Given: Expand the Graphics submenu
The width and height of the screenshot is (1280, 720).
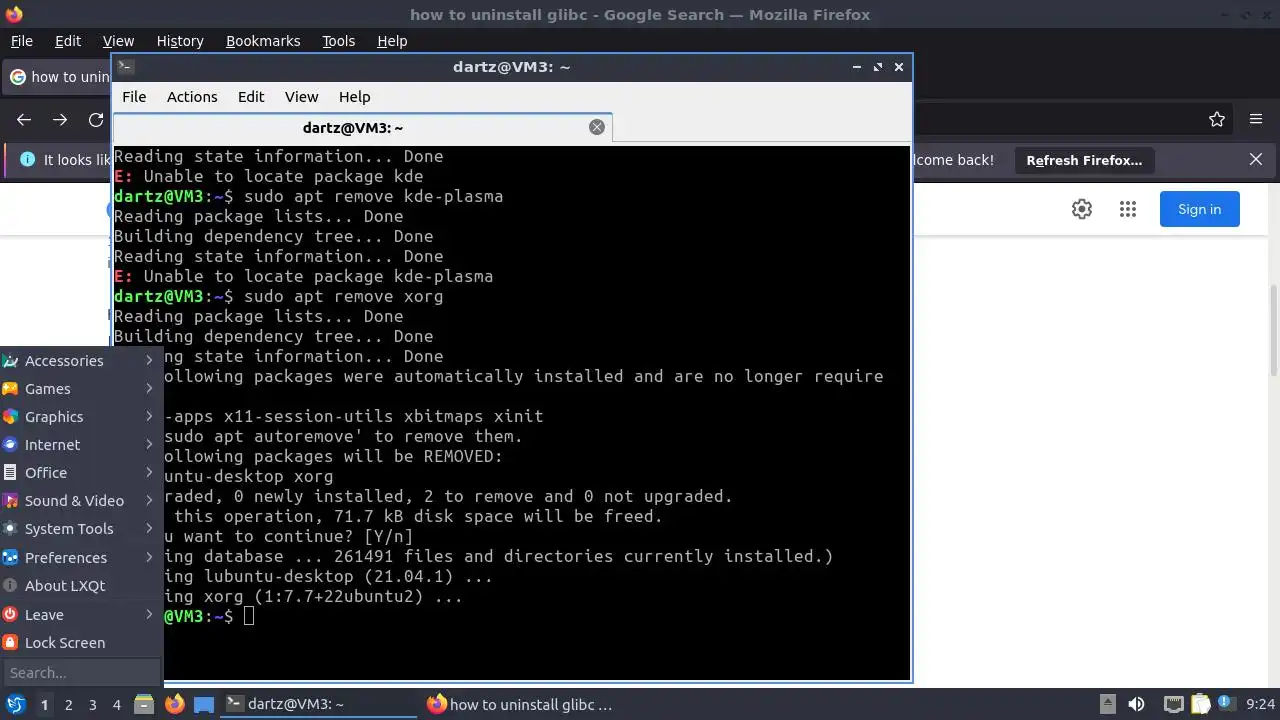Looking at the screenshot, I should 80,417.
